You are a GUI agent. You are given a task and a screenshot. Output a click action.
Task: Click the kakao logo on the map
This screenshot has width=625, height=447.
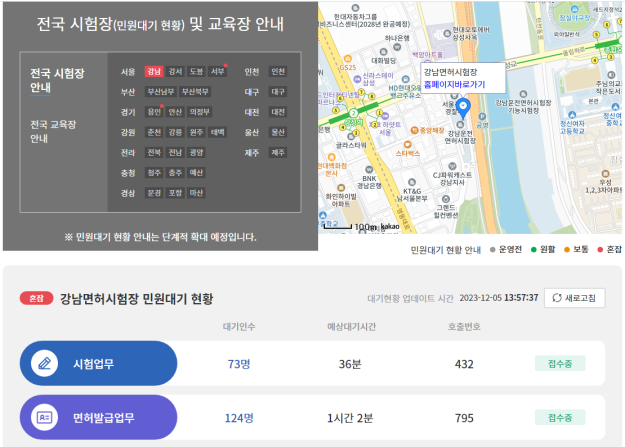pyautogui.click(x=389, y=227)
